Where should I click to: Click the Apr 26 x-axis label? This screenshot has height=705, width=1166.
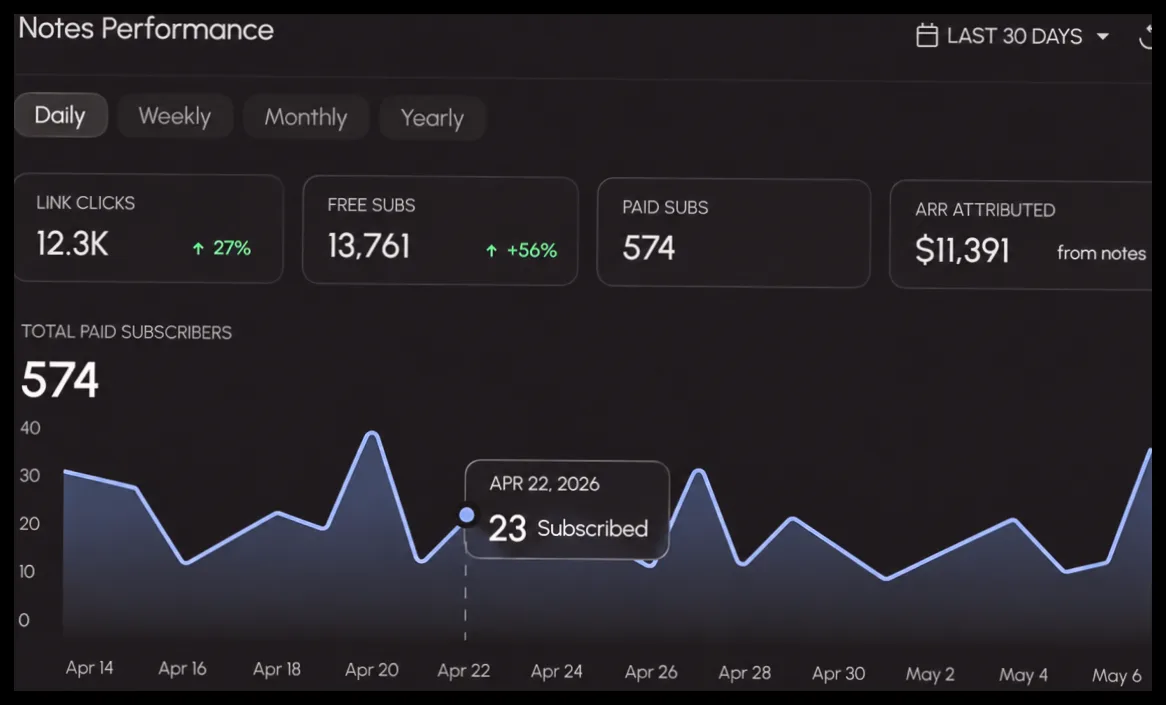(651, 672)
